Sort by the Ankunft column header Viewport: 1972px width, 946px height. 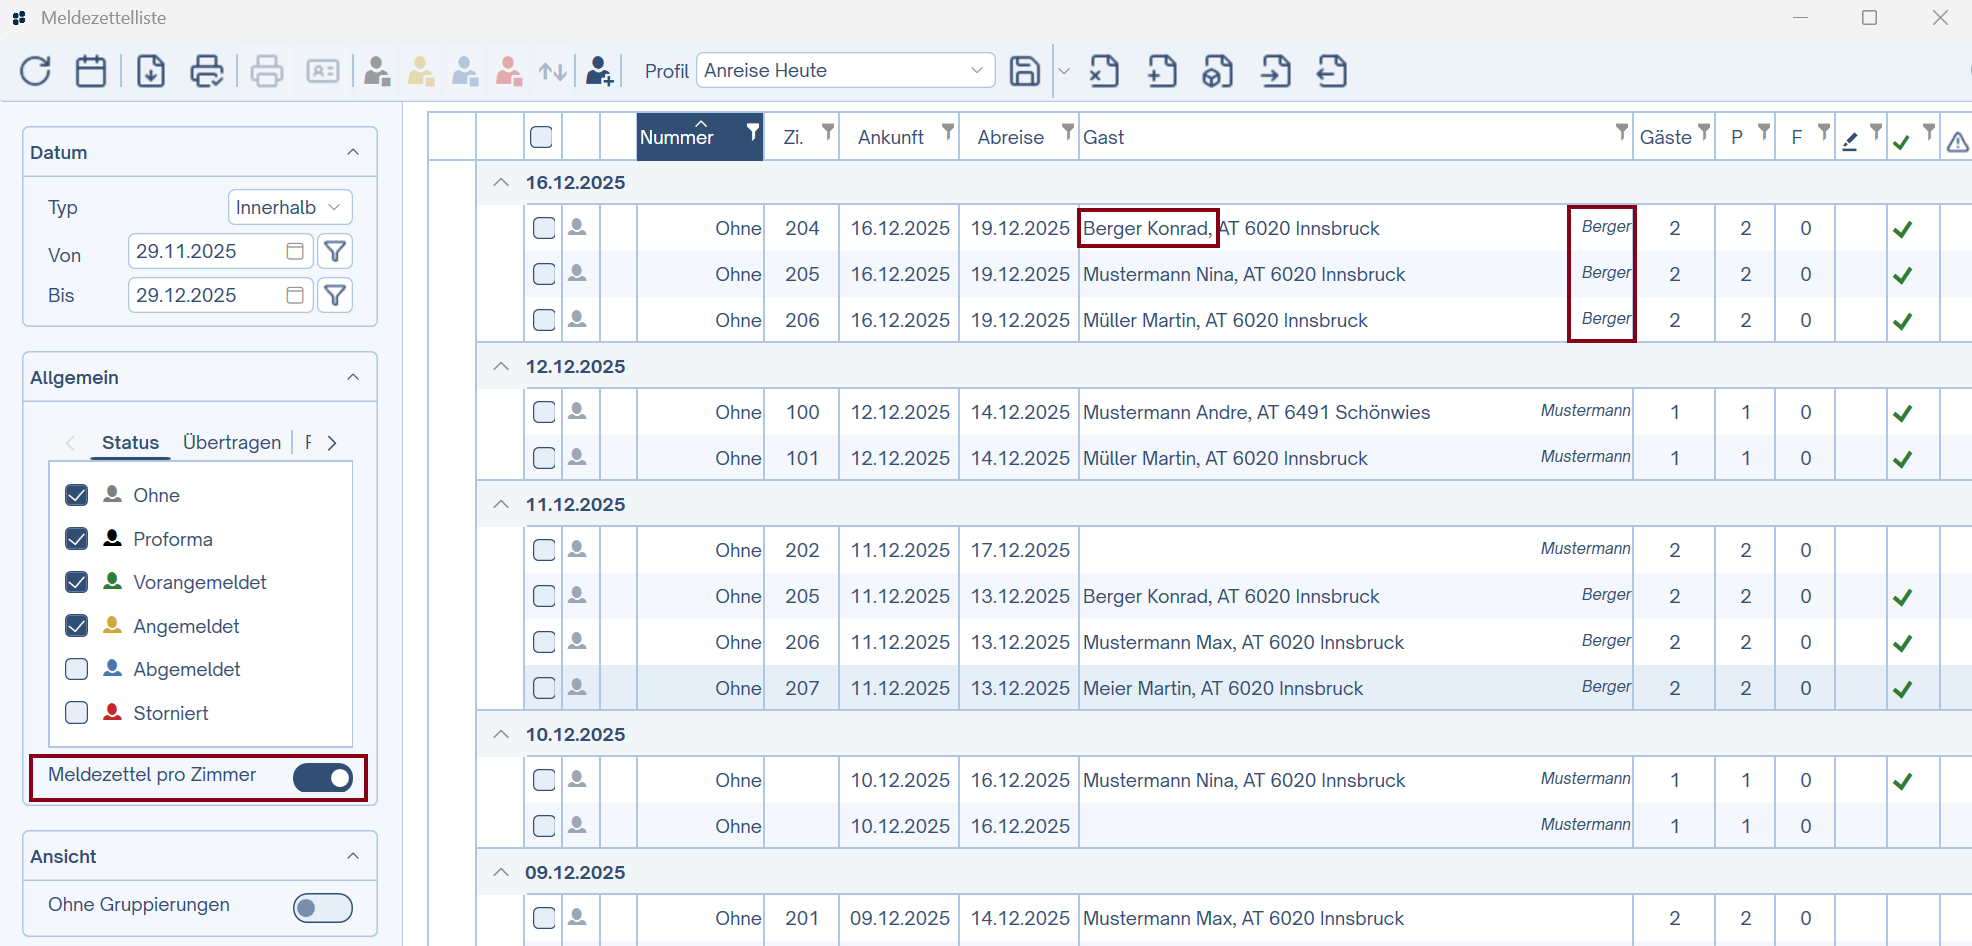click(x=890, y=137)
